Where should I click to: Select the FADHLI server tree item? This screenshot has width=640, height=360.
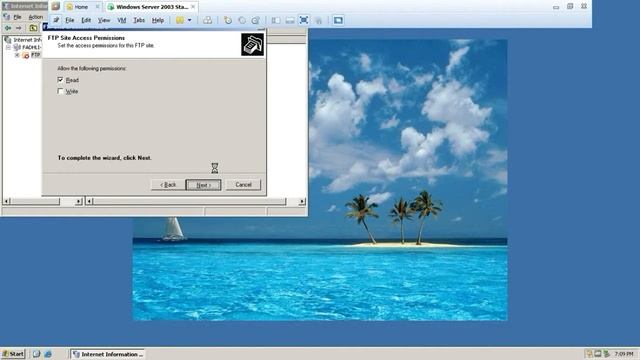[x=31, y=47]
